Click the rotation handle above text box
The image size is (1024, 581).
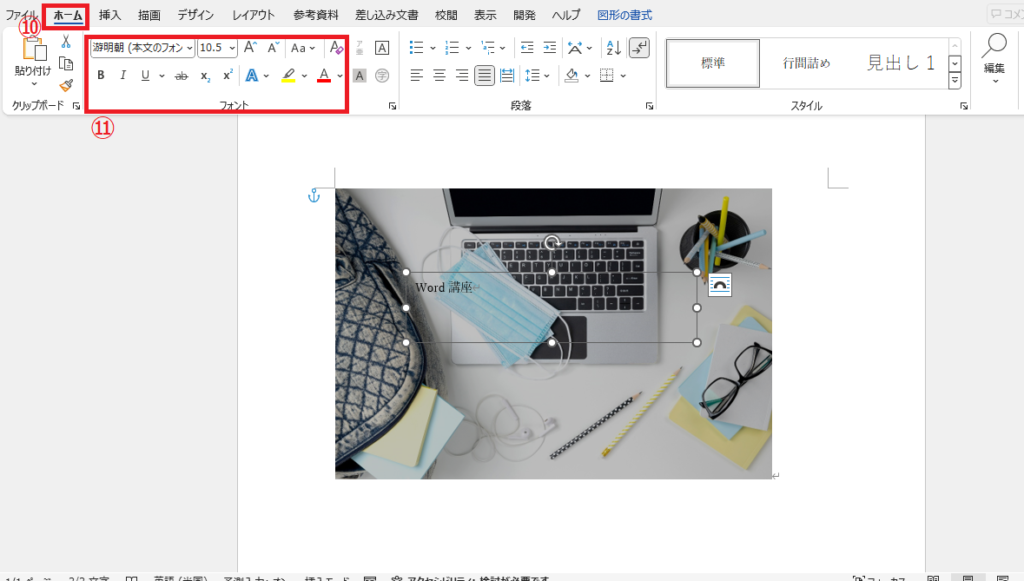(552, 243)
